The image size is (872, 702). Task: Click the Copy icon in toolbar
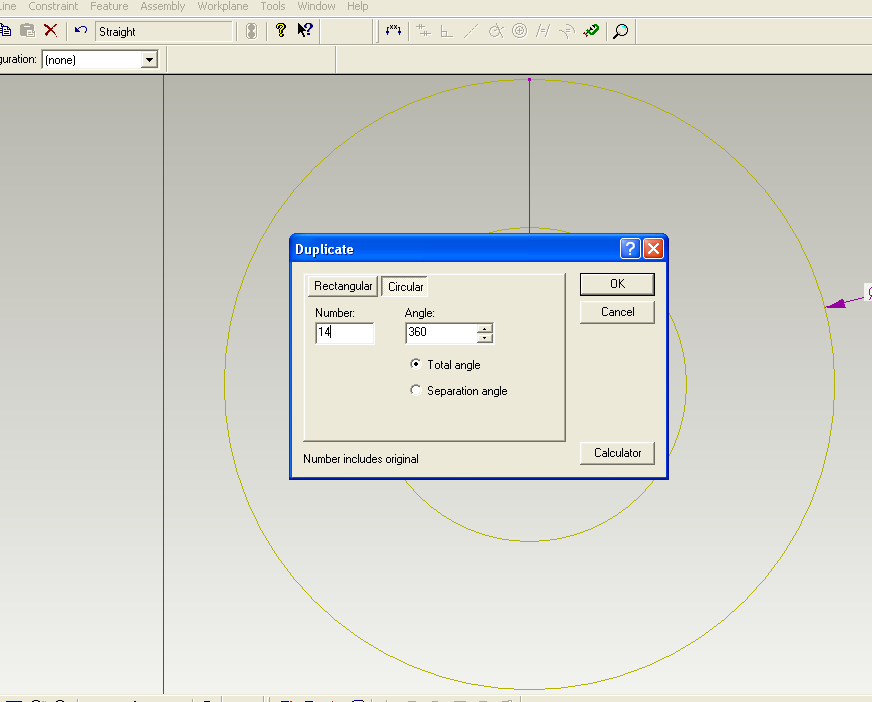click(x=5, y=30)
